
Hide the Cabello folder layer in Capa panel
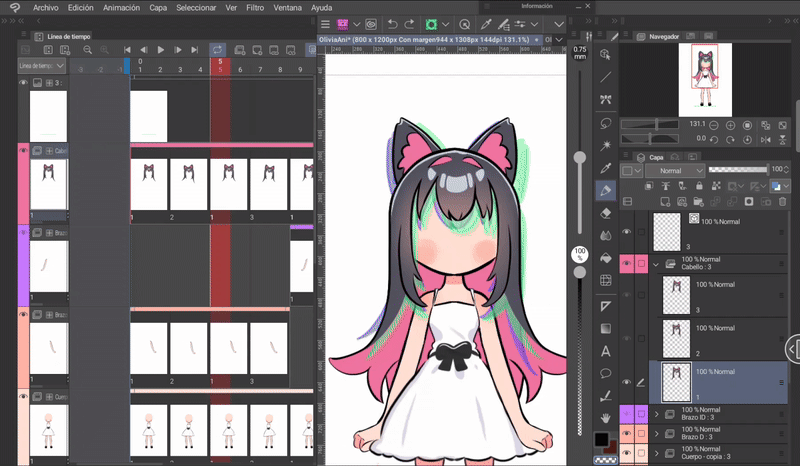(627, 264)
